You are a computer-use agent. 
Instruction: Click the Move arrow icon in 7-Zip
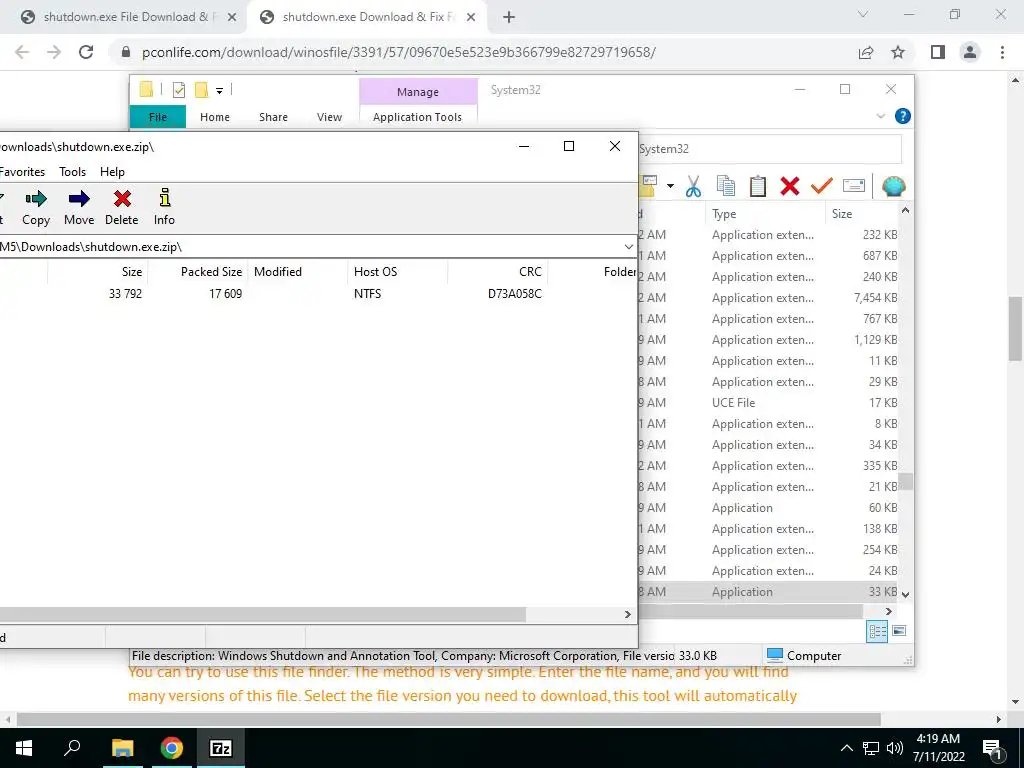coord(79,199)
